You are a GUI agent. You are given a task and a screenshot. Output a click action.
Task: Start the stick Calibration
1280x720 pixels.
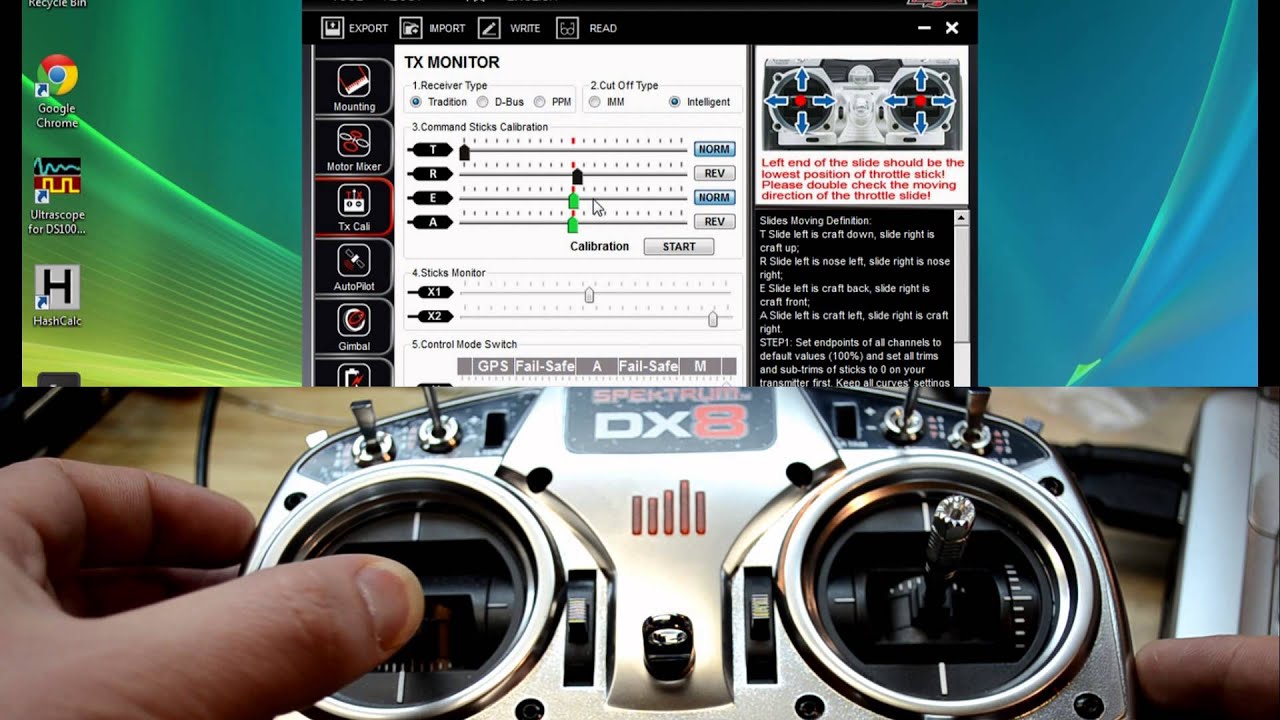pos(678,247)
